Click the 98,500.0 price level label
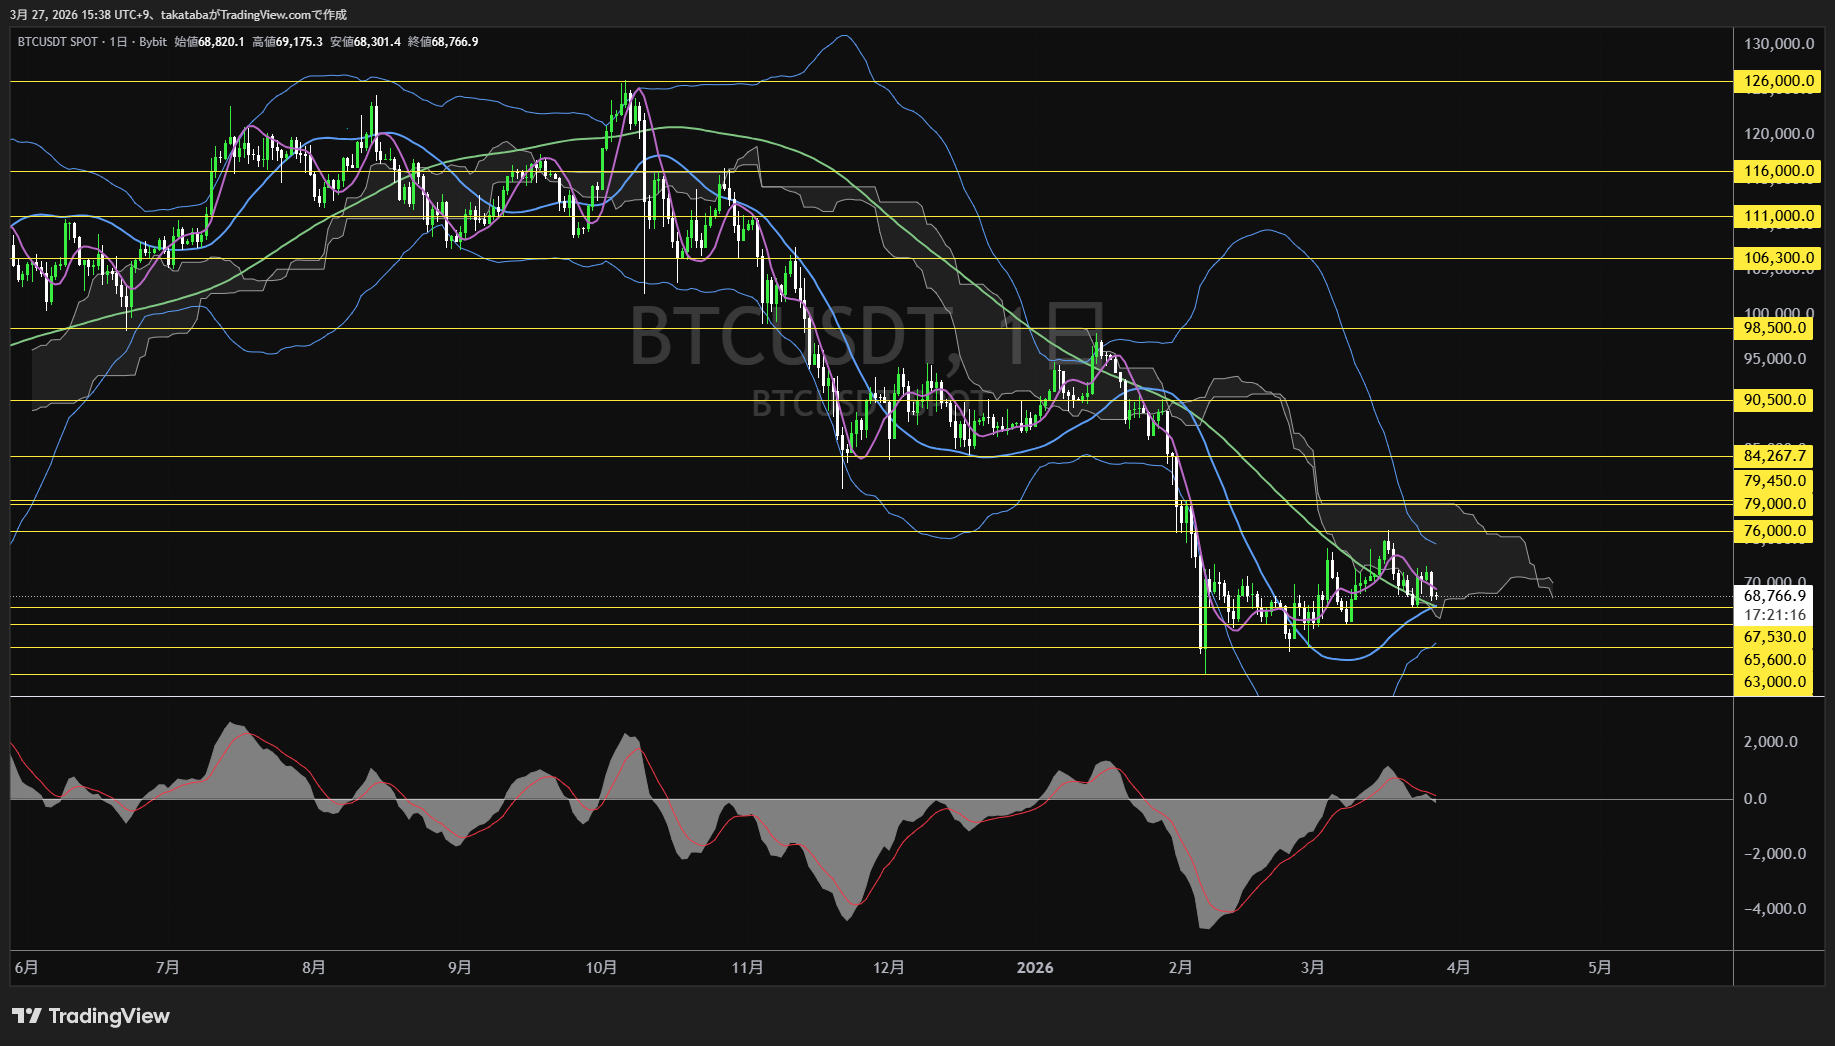 tap(1775, 328)
